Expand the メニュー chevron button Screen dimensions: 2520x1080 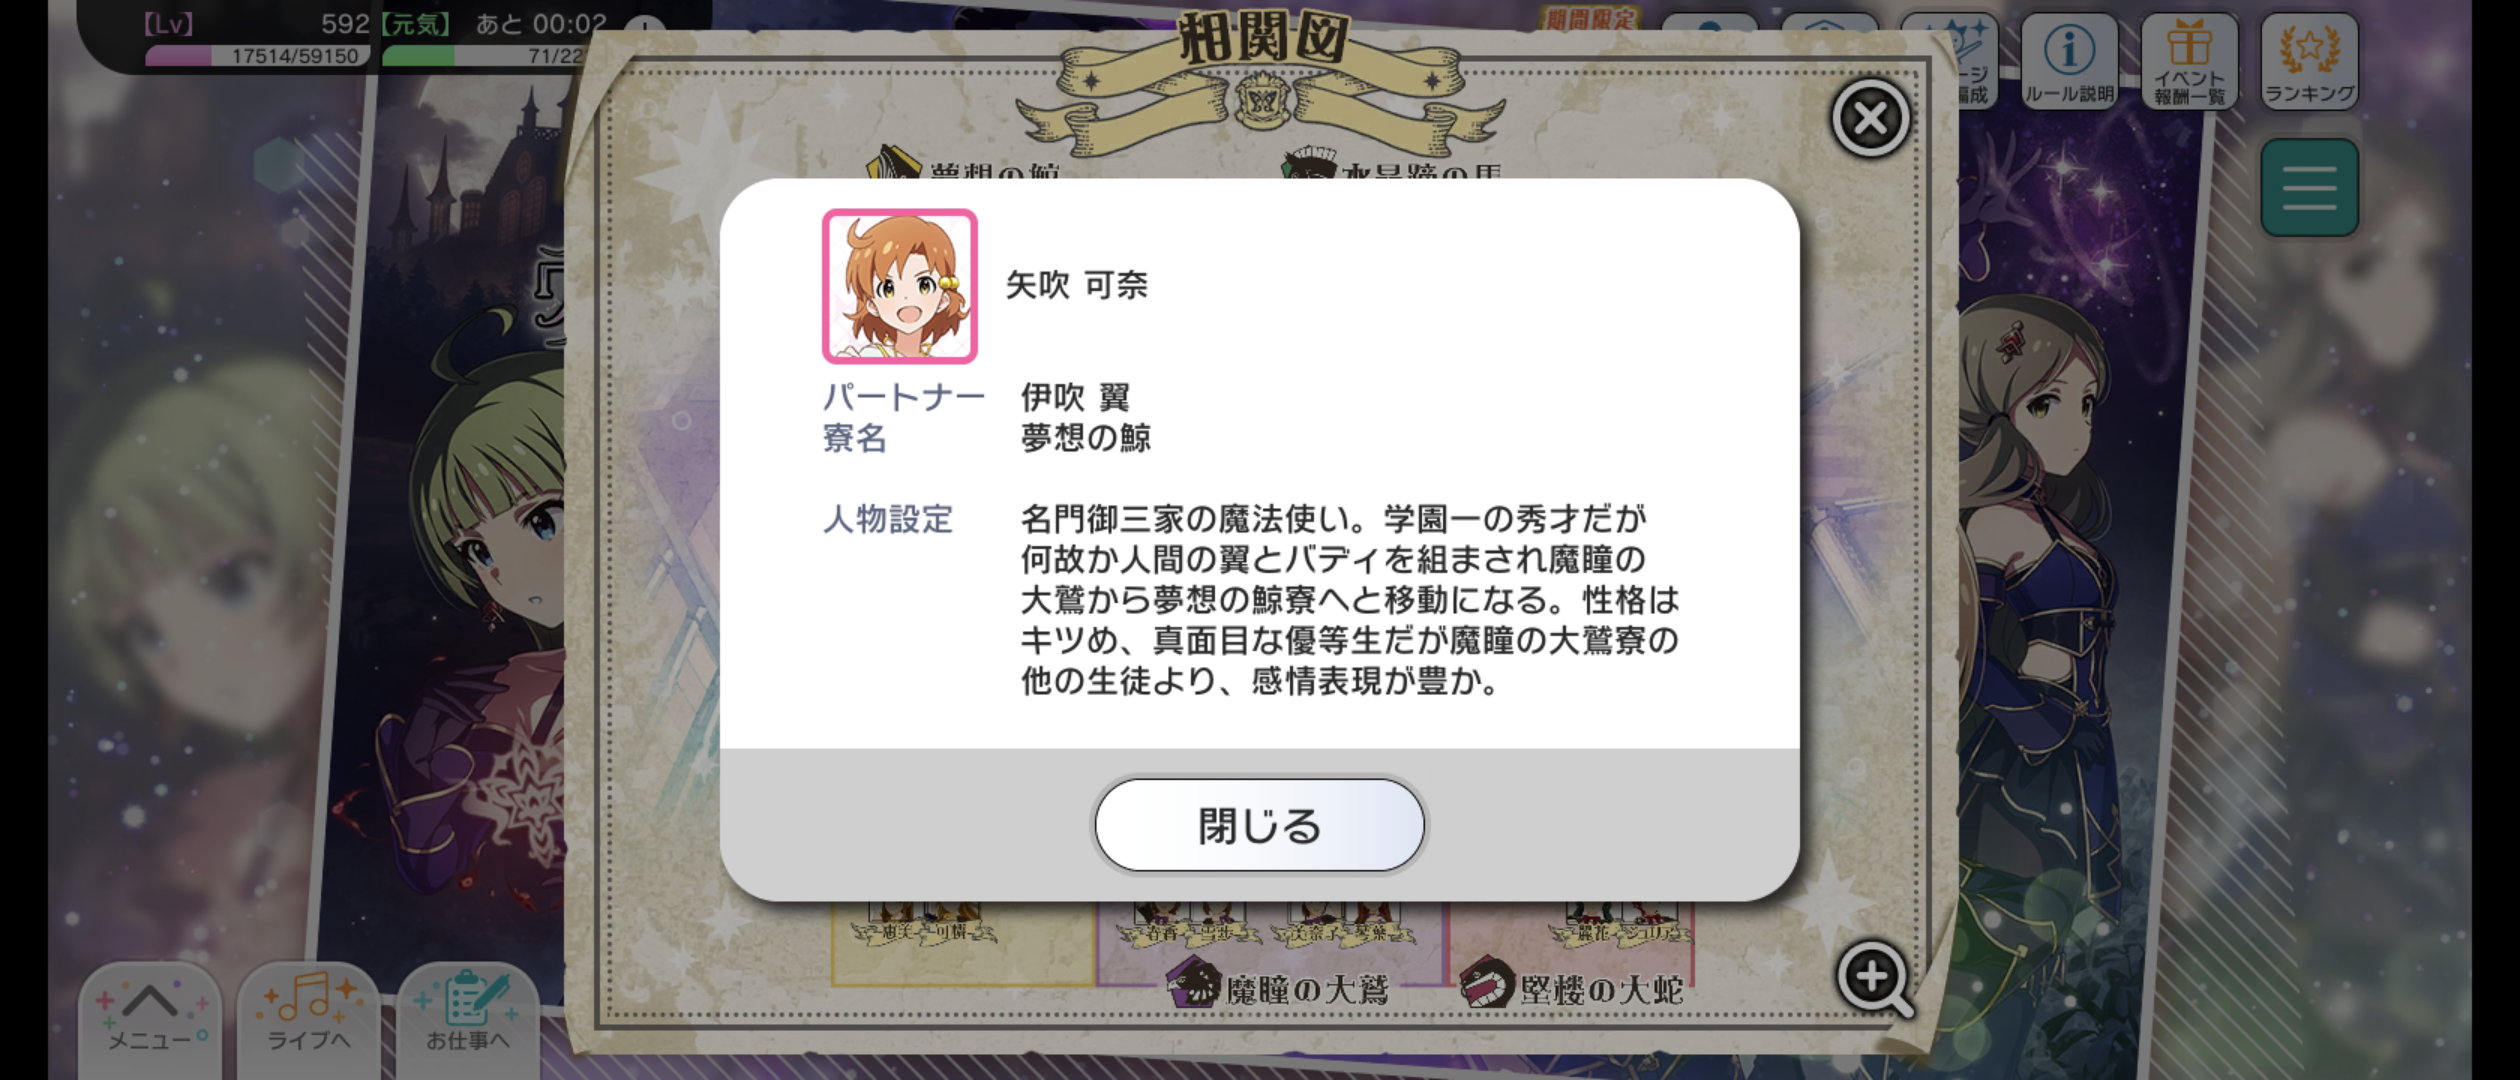(151, 1015)
